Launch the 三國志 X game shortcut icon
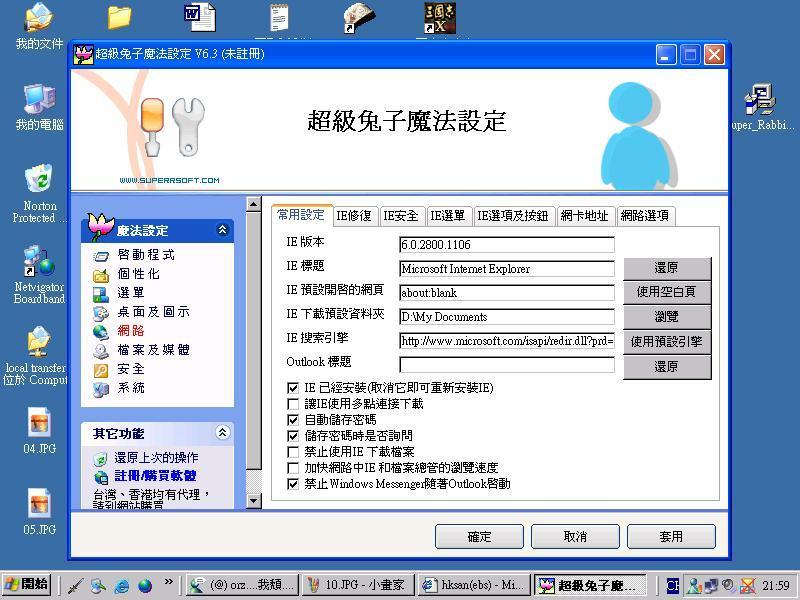Viewport: 800px width, 600px height. coord(439,18)
